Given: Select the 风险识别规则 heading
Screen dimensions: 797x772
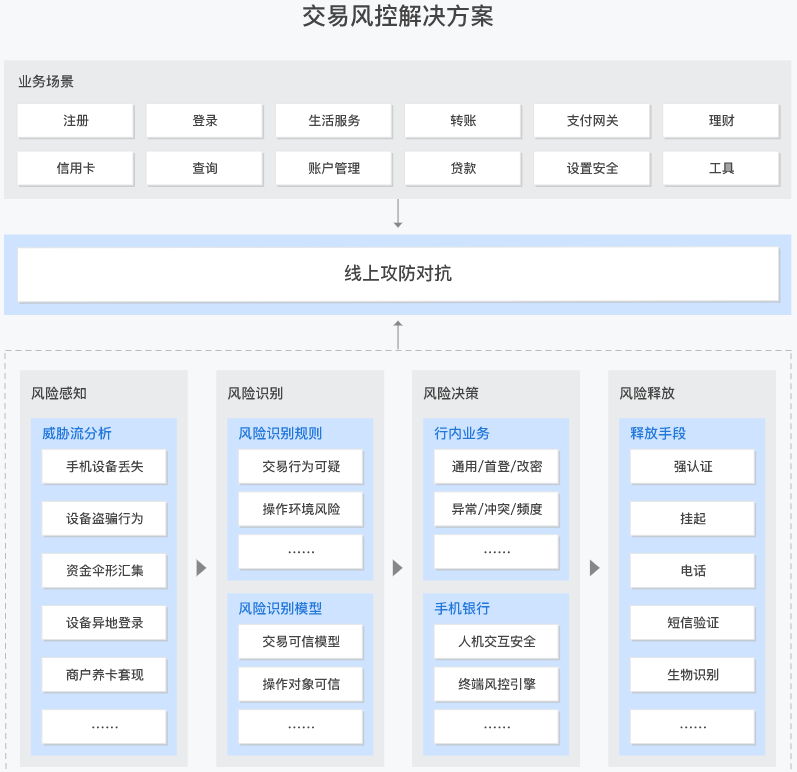Looking at the screenshot, I should [280, 434].
